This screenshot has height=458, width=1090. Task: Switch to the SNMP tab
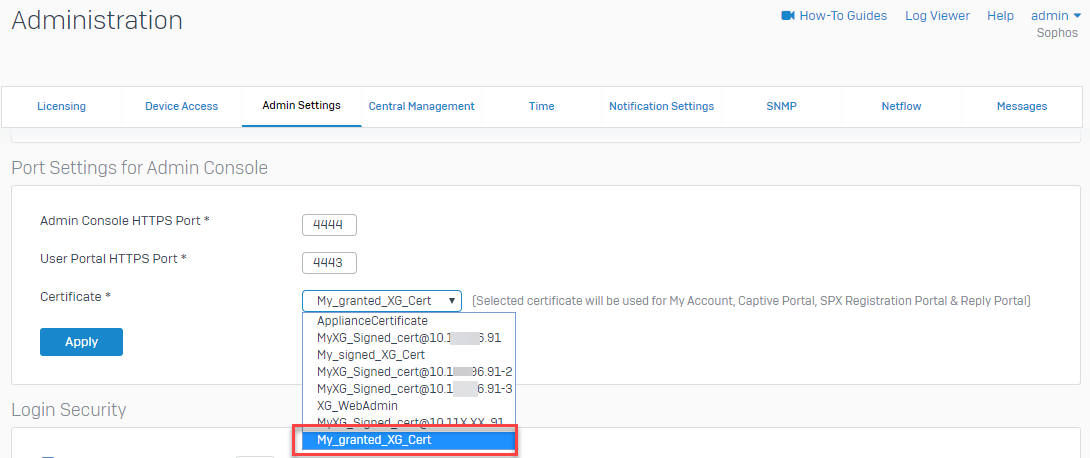[781, 106]
